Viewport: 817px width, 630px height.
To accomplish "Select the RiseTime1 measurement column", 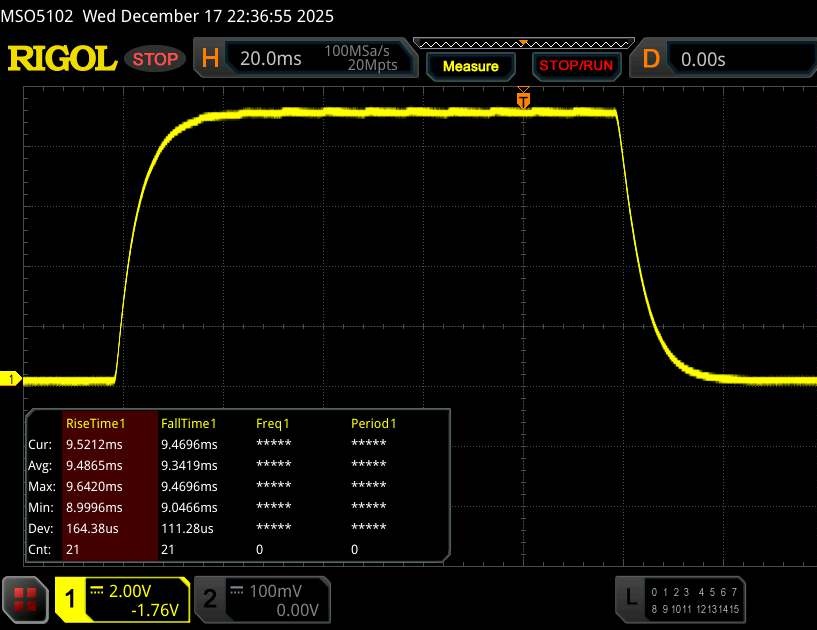I will pos(93,423).
